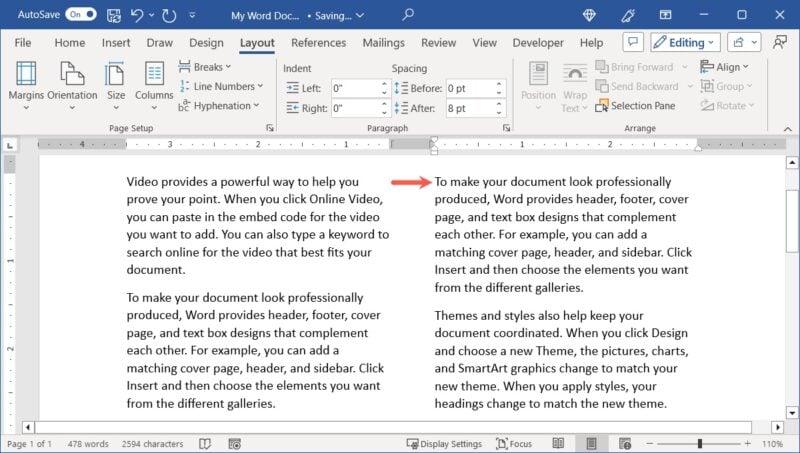The image size is (800, 453).
Task: Click the pen Coming Soon icon
Action: click(x=628, y=15)
